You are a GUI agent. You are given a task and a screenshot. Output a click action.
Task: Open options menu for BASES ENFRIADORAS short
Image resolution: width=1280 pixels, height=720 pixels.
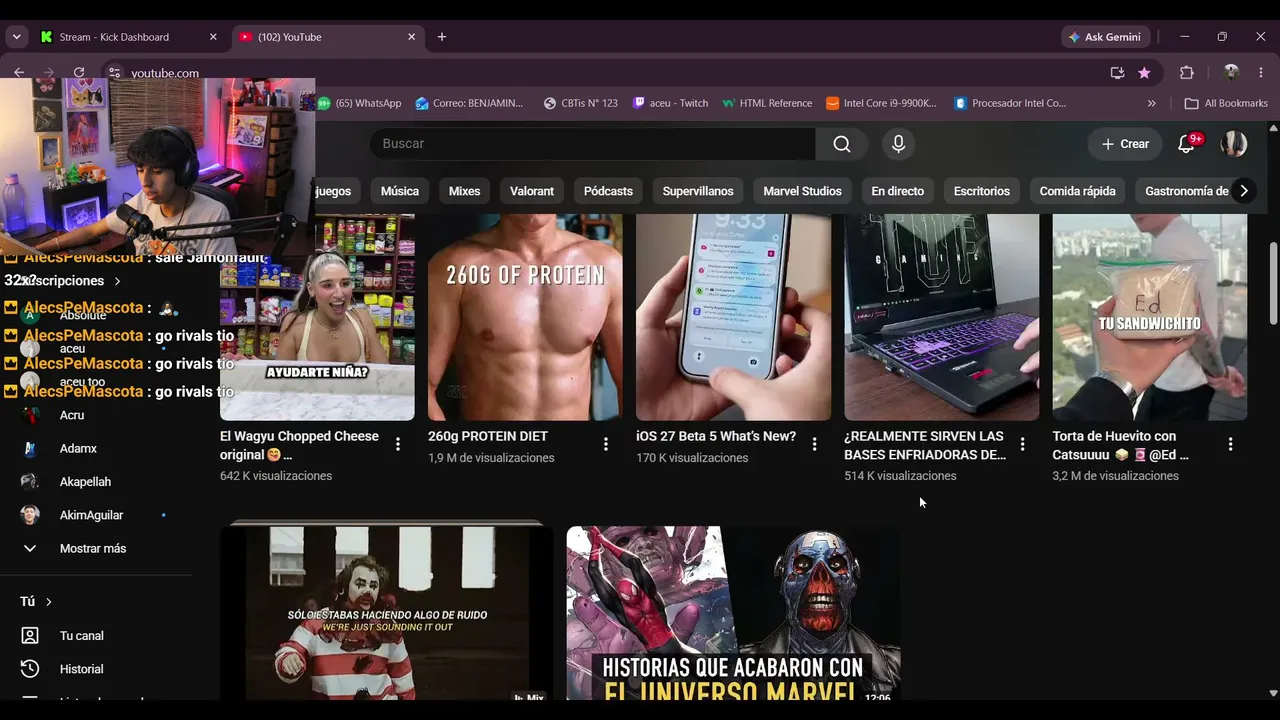1022,444
